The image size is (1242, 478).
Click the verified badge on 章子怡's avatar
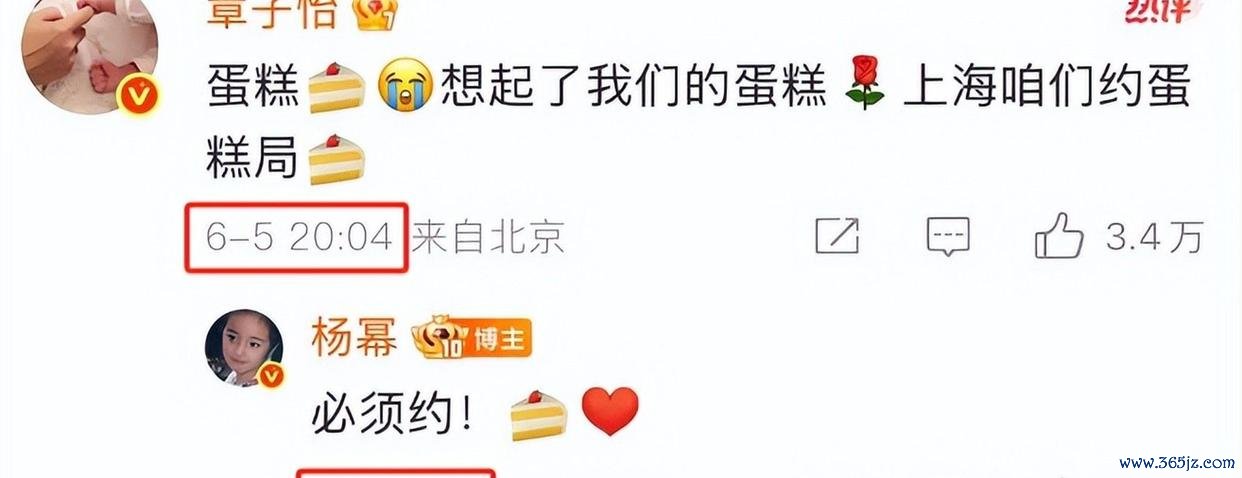pos(137,95)
